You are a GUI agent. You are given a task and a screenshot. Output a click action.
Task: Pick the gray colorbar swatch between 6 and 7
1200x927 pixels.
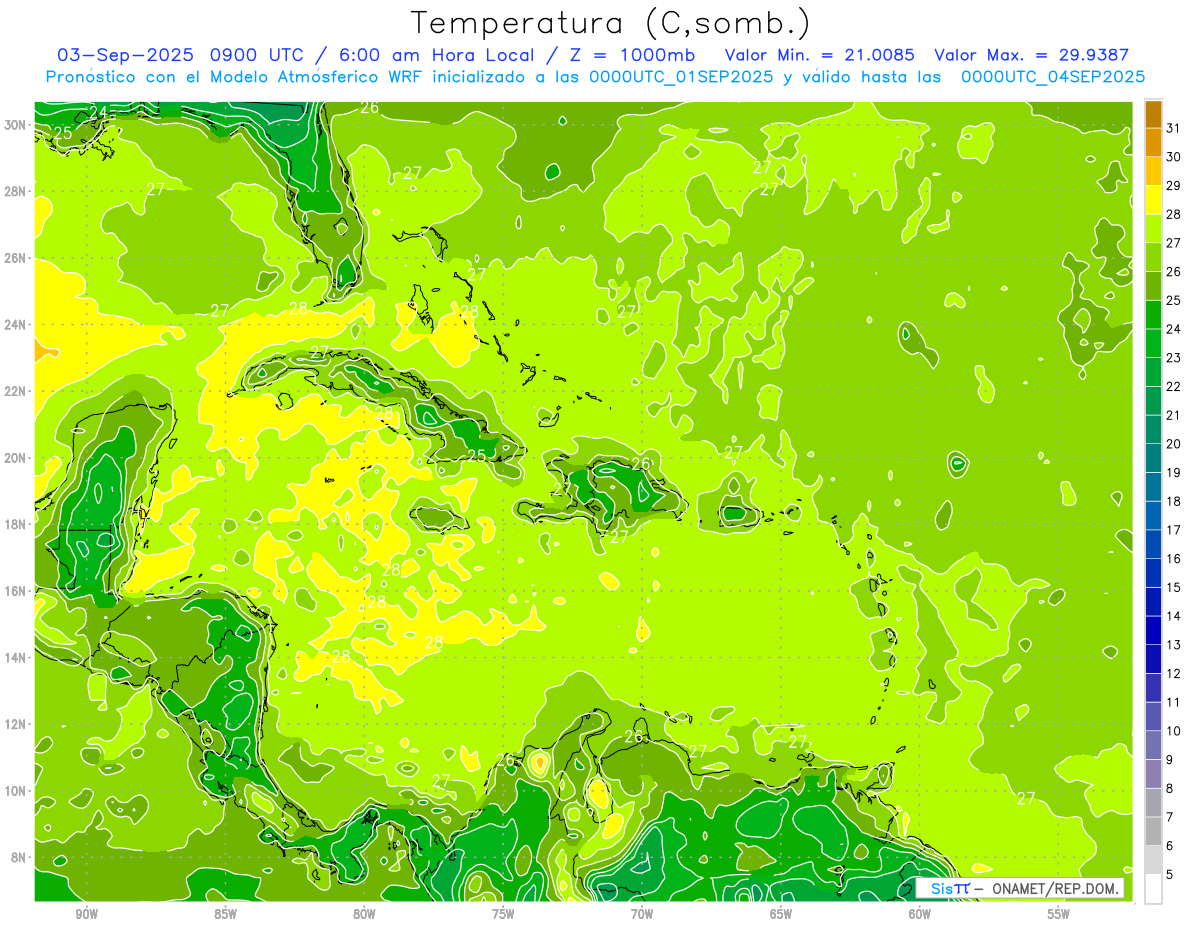coord(1153,832)
